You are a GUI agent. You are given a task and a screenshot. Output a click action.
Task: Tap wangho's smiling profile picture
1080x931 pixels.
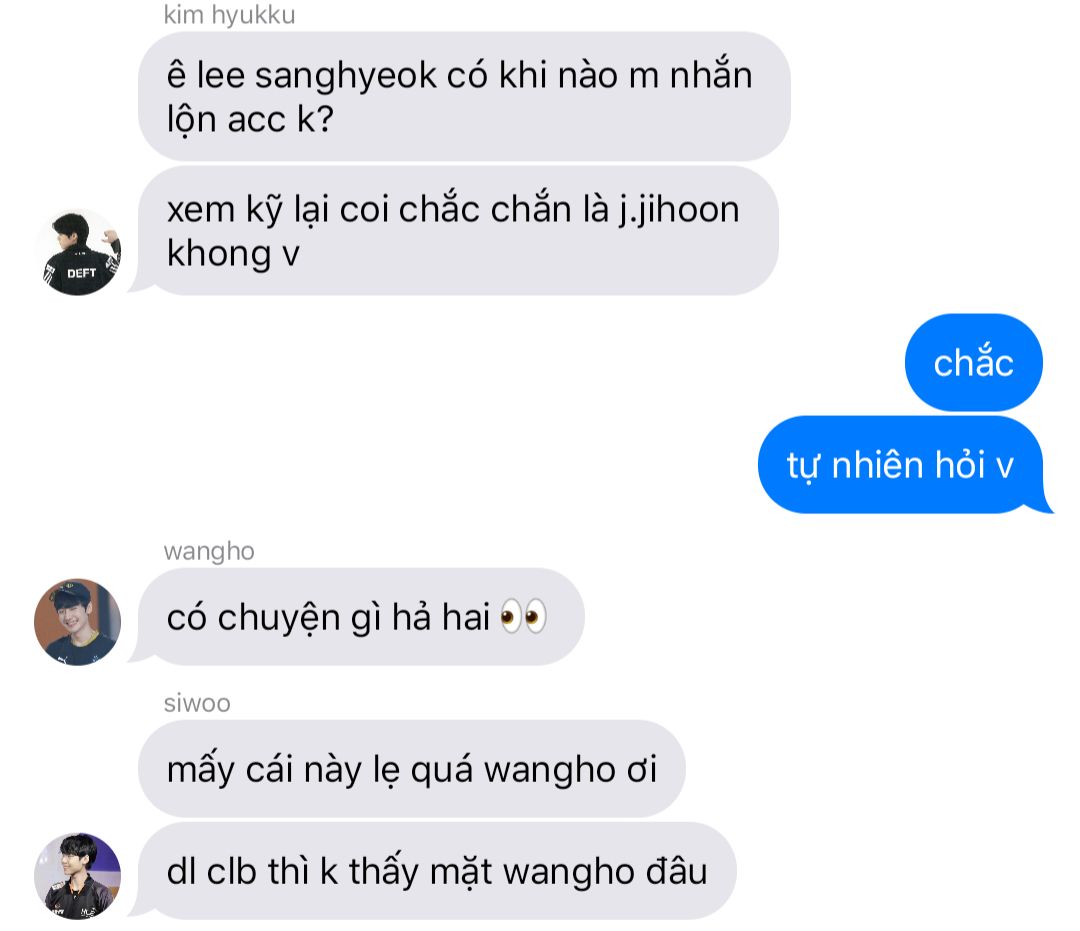(x=78, y=622)
